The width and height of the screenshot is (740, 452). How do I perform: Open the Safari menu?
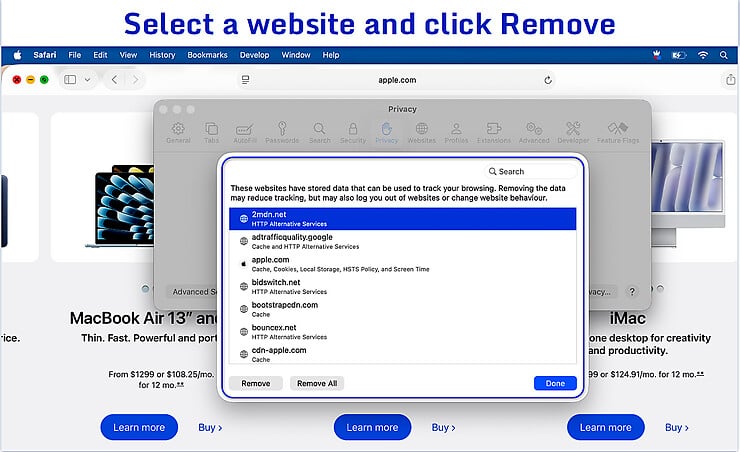45,55
